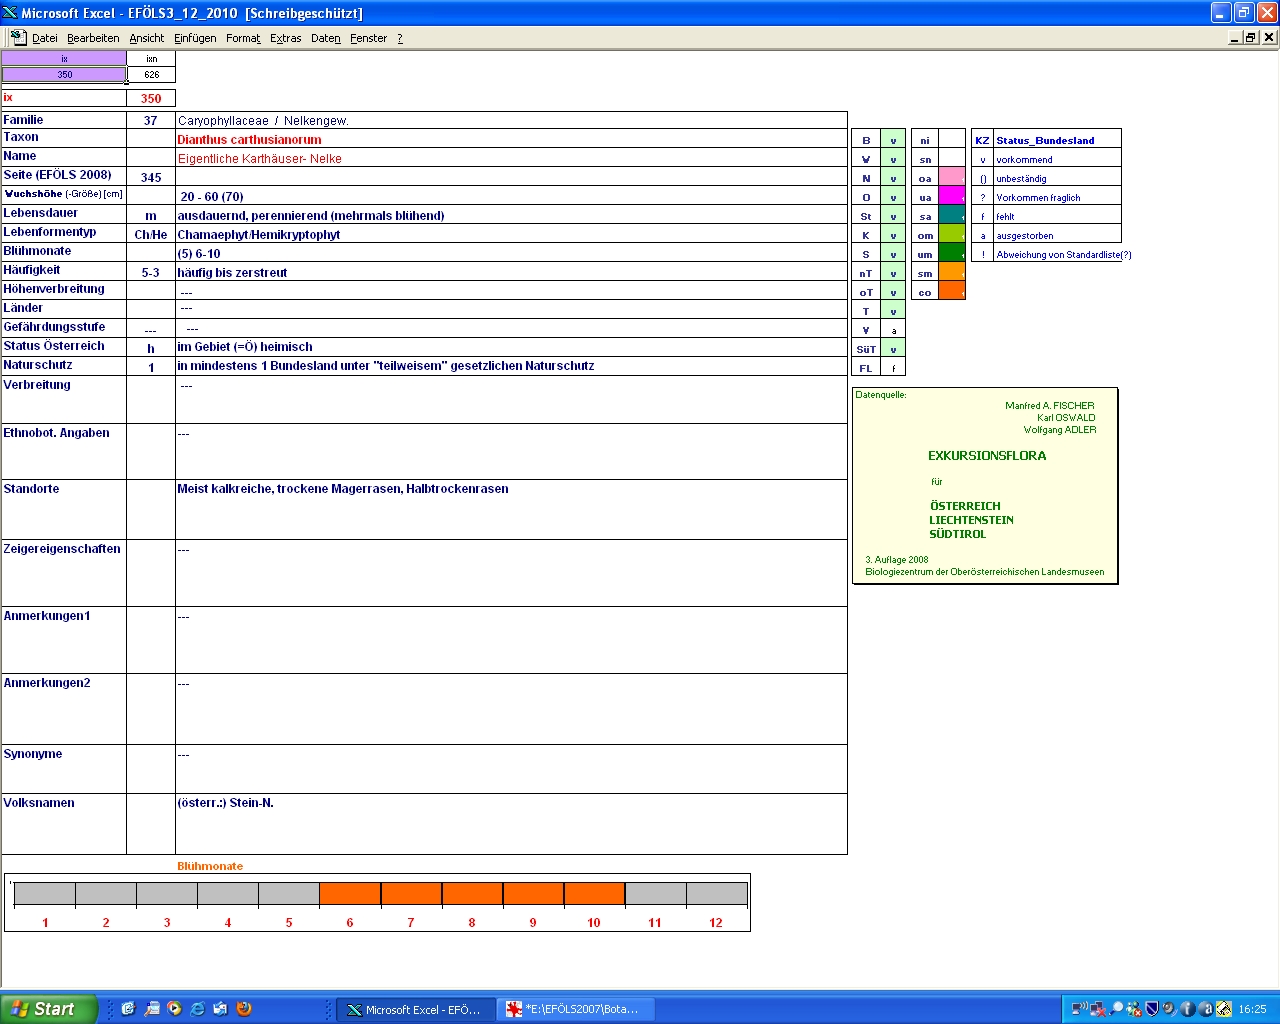Screen dimensions: 1280x1024
Task: Click the magnifier tray icon
Action: (1116, 1009)
